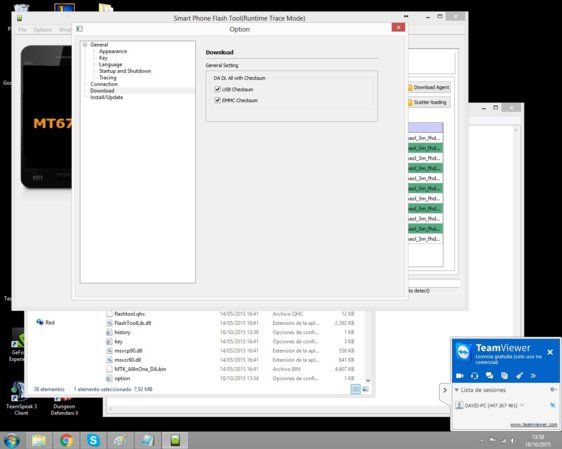This screenshot has width=562, height=449.
Task: Open TeamViewer whiteboard marker tool
Action: 519,376
